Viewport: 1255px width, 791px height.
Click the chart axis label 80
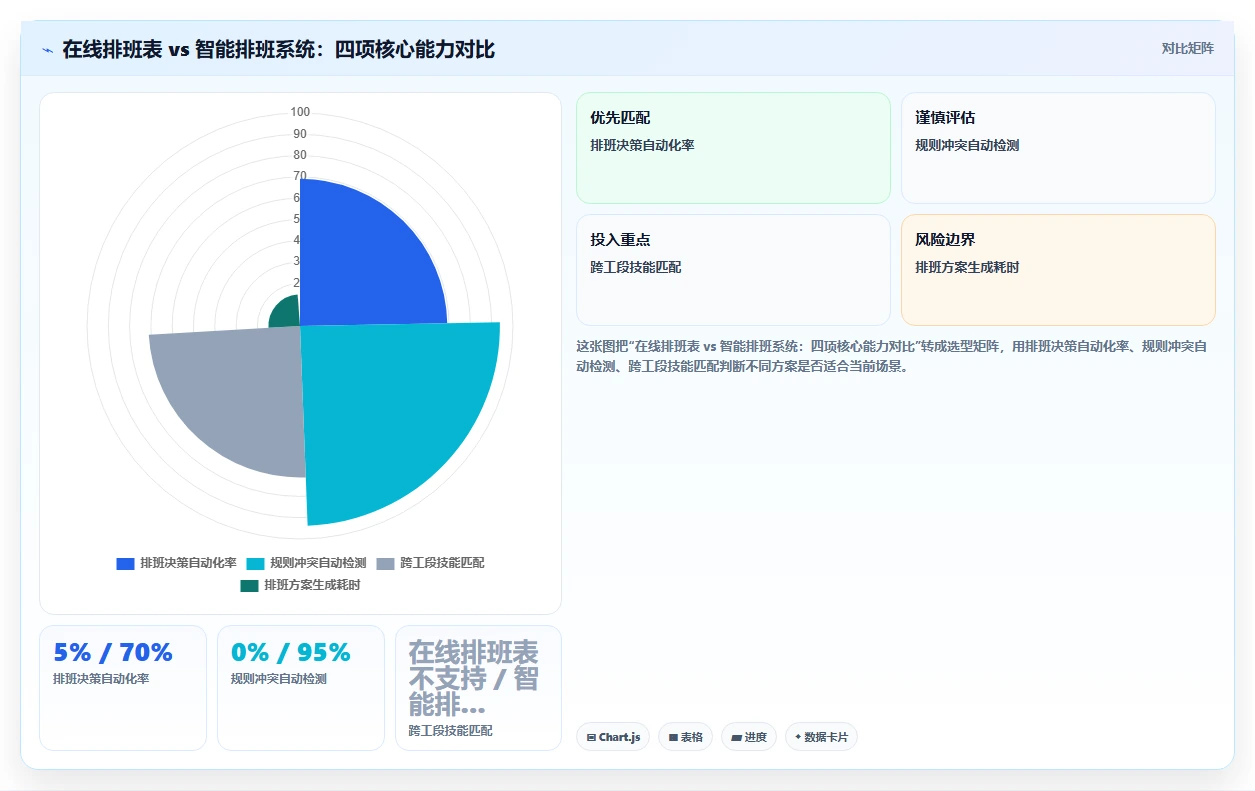coord(300,155)
